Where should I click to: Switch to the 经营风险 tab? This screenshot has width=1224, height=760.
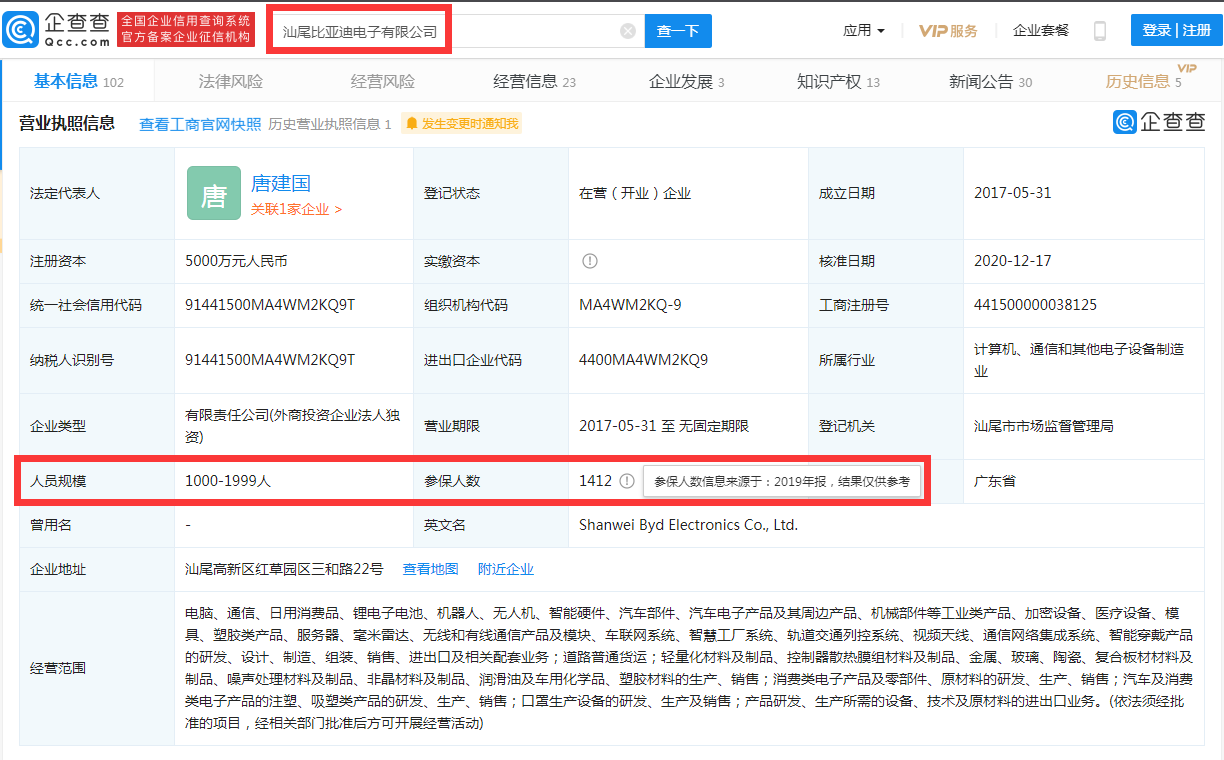pos(383,82)
